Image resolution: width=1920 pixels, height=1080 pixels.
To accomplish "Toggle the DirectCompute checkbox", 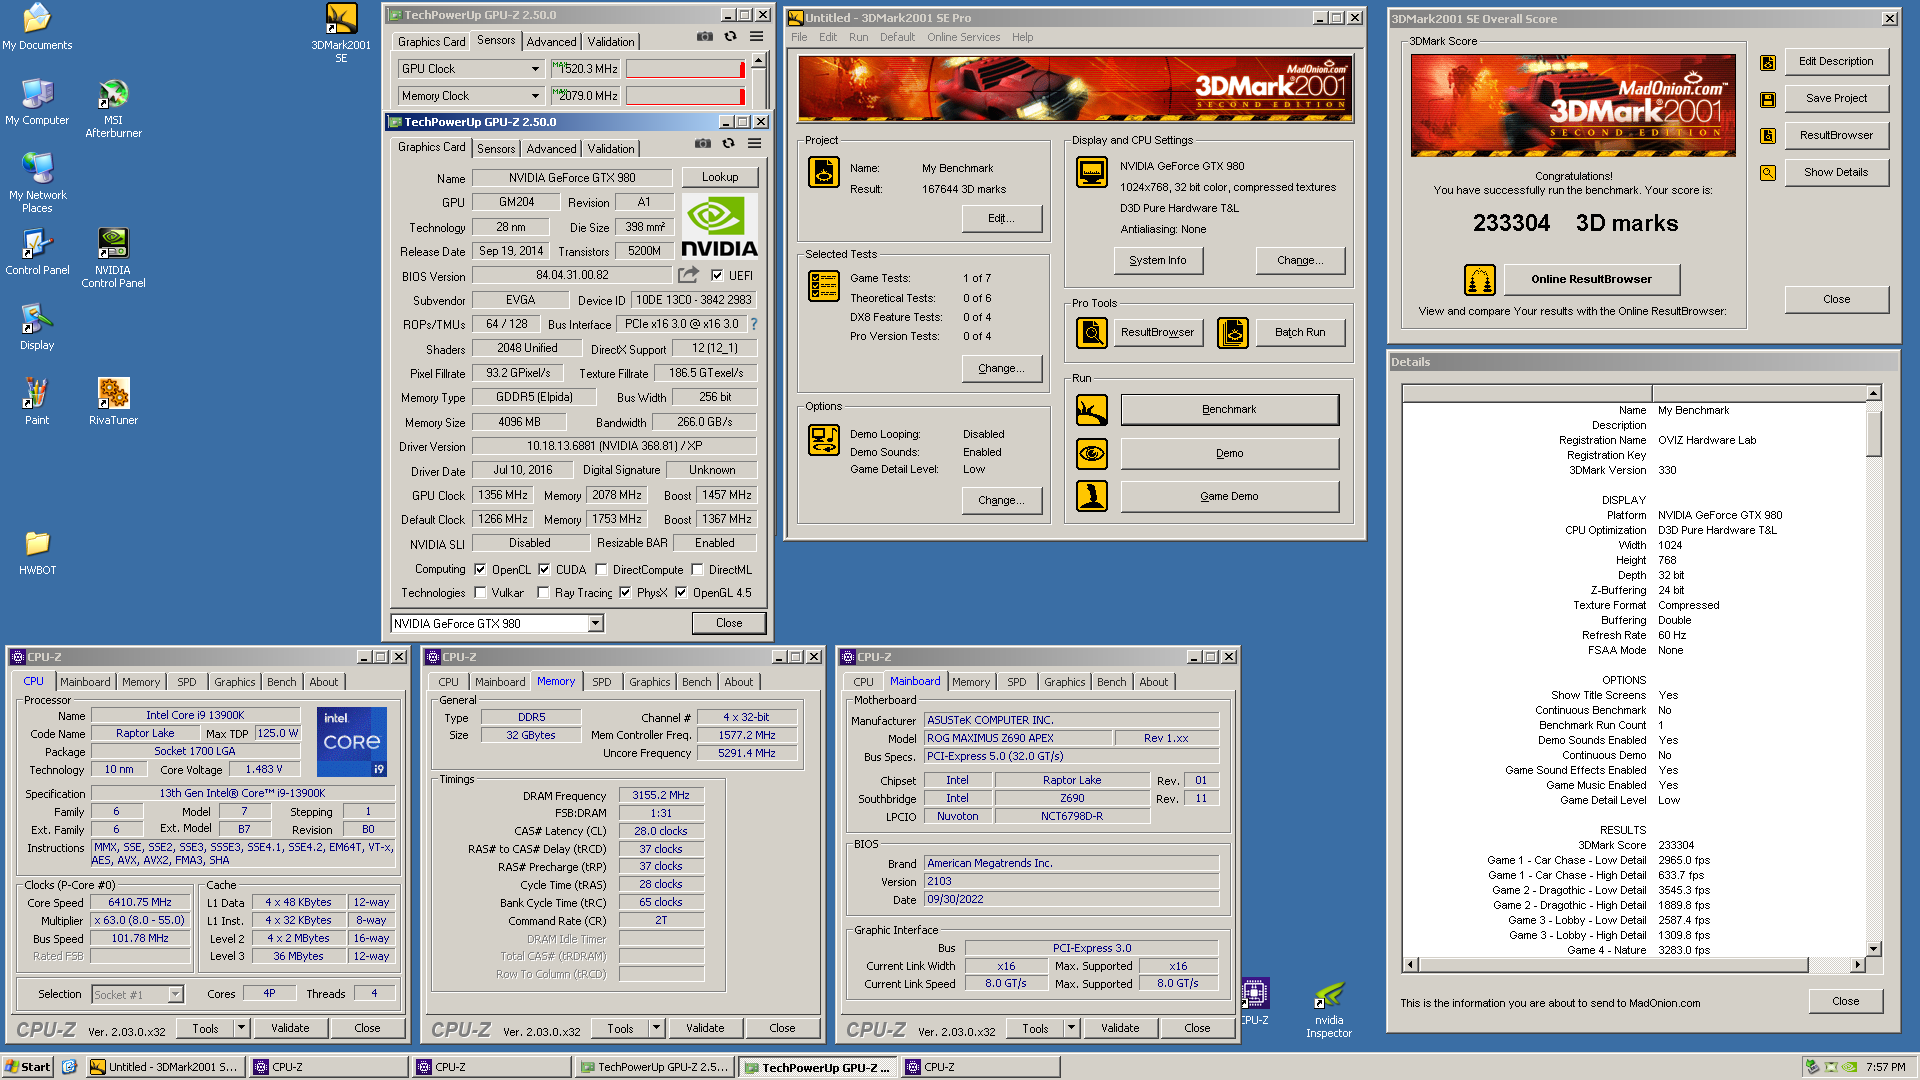I will pyautogui.click(x=601, y=569).
